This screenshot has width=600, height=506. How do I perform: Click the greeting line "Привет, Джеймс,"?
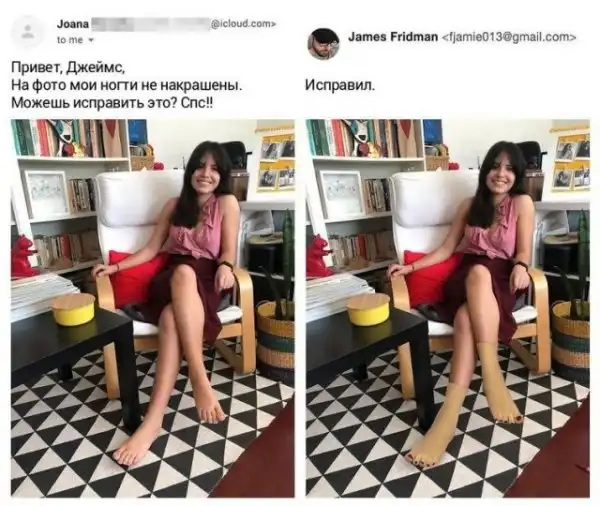coord(68,68)
